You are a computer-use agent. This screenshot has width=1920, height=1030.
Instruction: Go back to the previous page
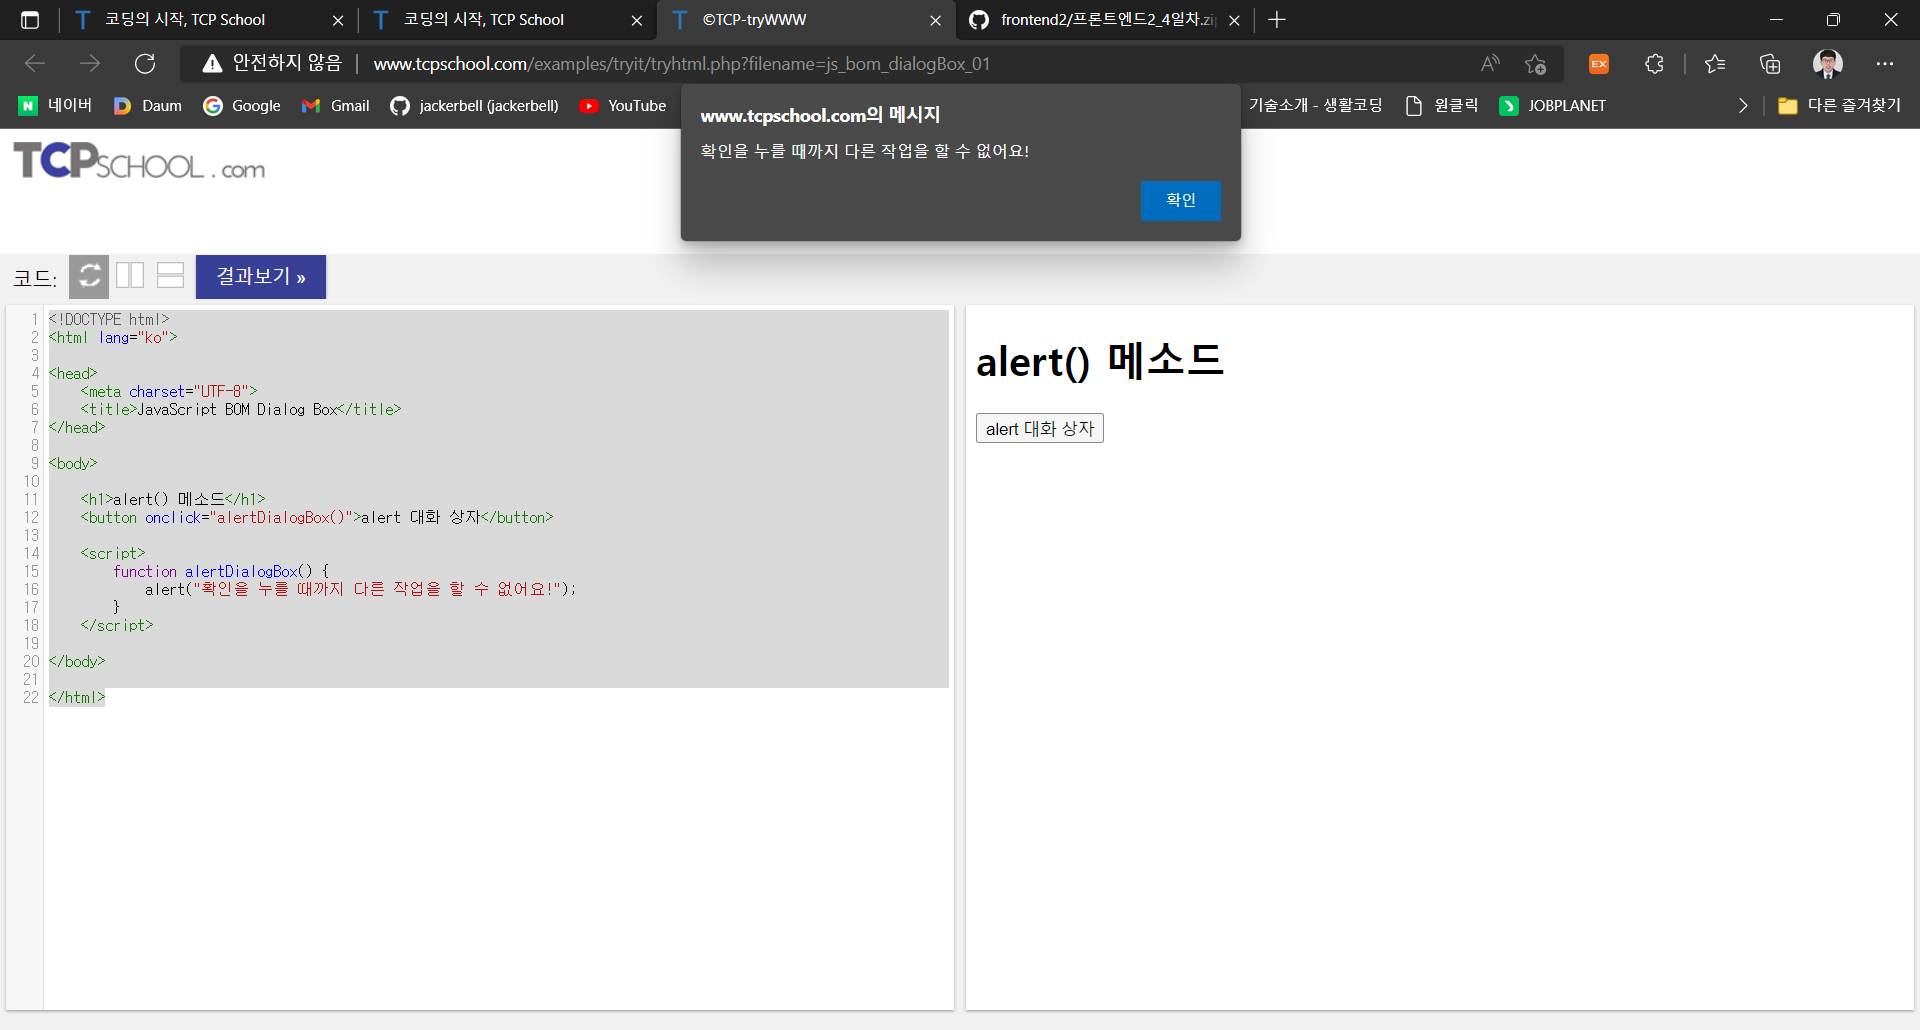35,64
